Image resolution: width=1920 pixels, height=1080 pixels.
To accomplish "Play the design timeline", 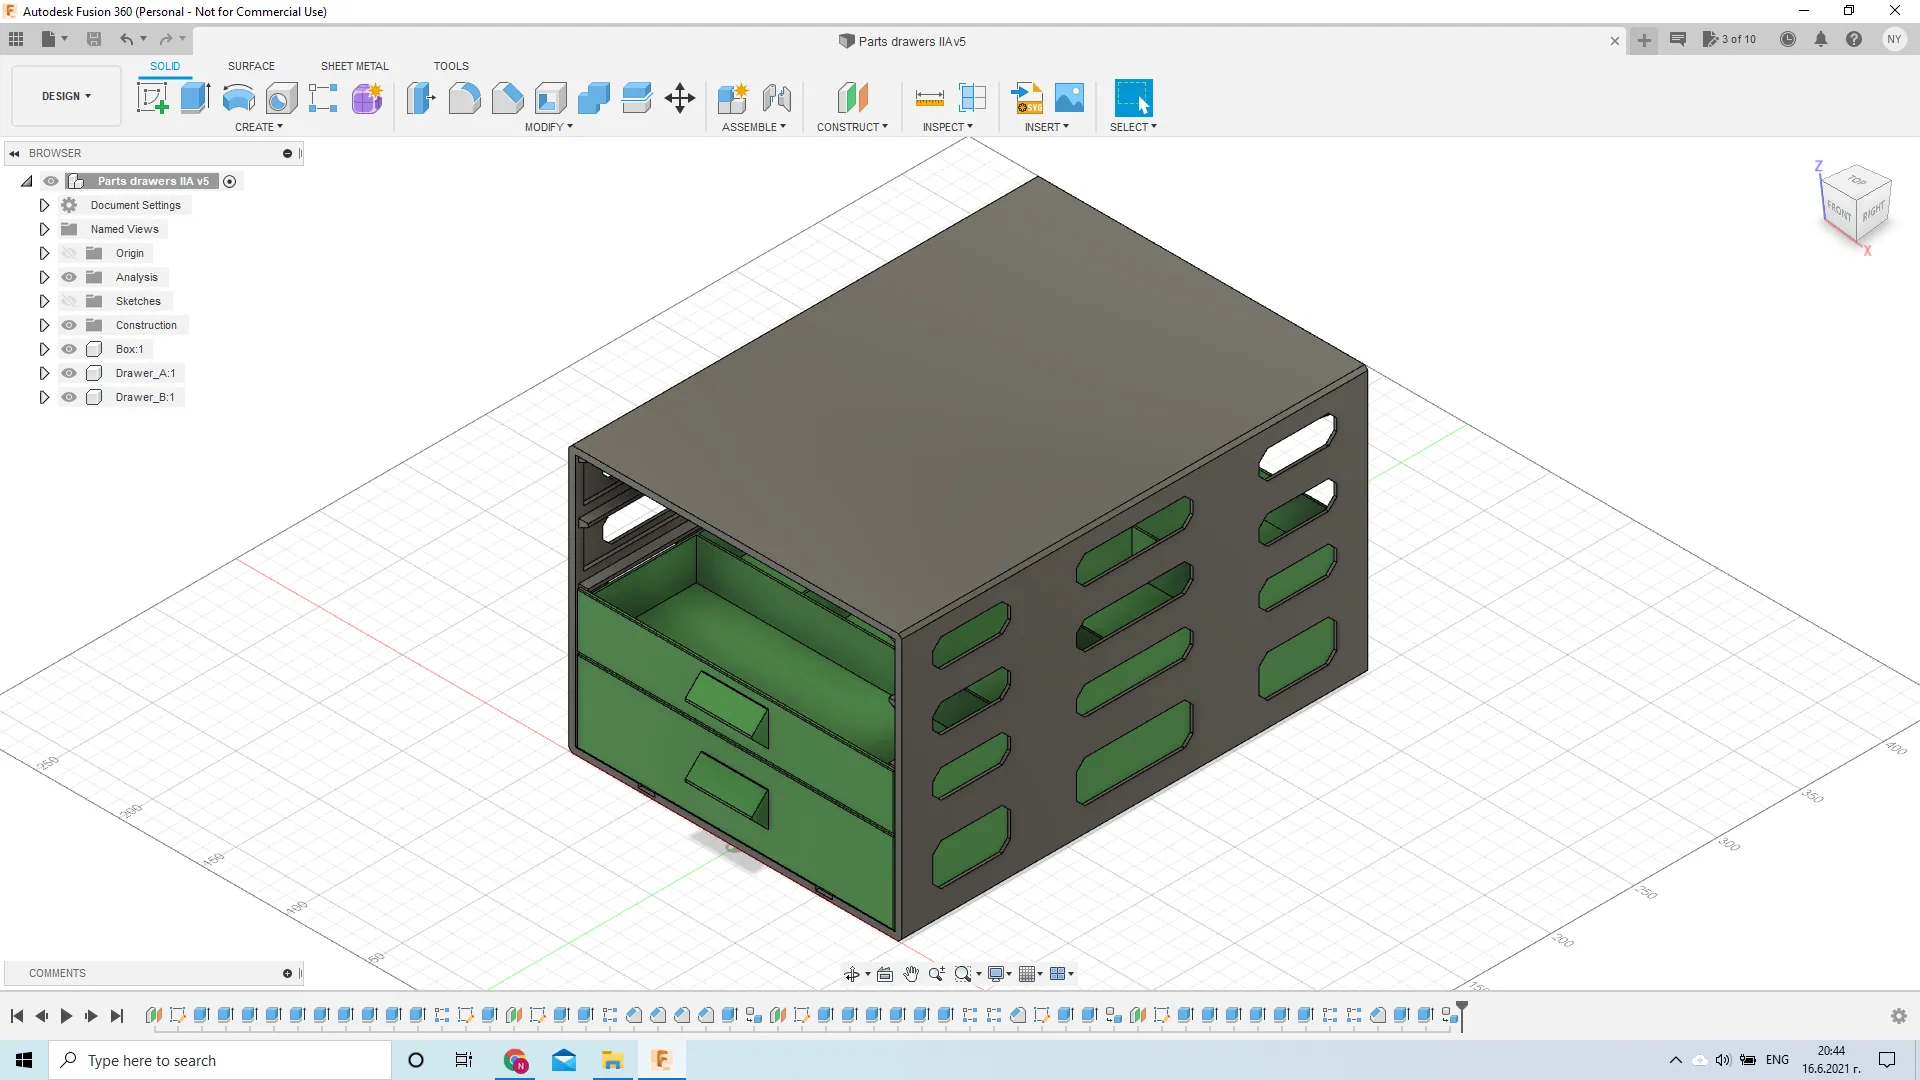I will (x=66, y=1016).
